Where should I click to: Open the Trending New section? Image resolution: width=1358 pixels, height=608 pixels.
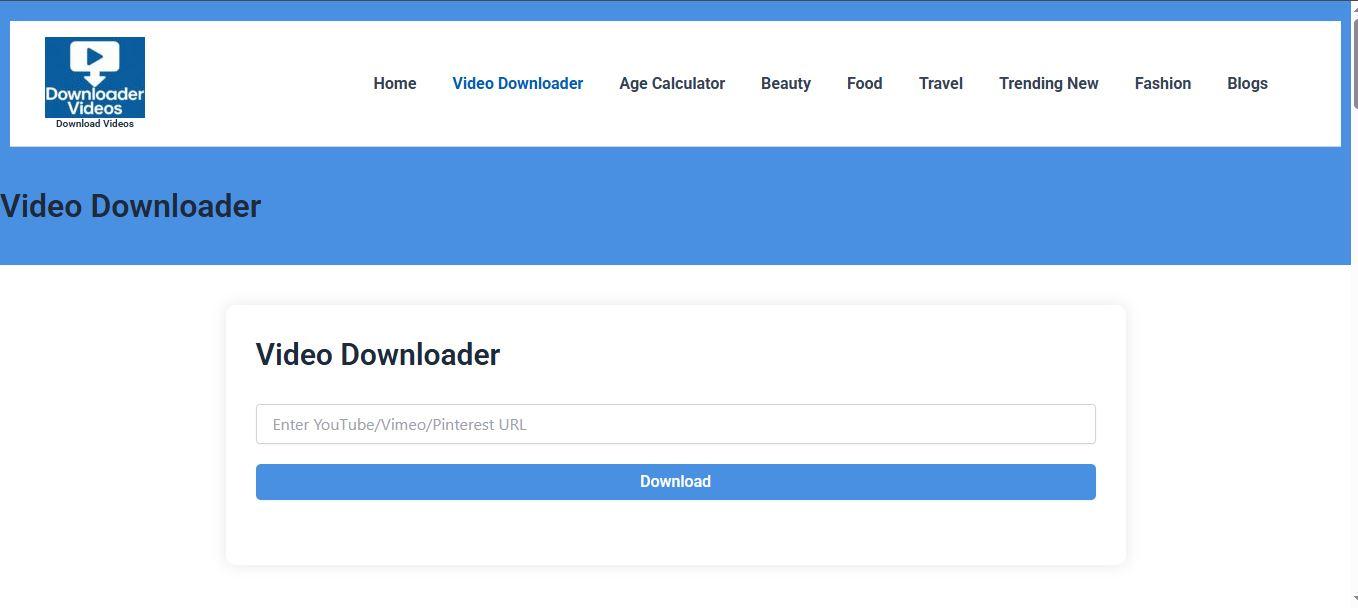[1049, 83]
